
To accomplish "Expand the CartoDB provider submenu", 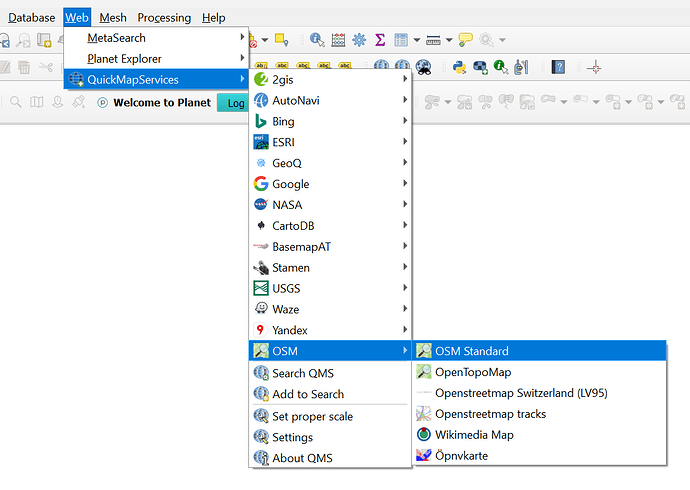I will coord(330,226).
